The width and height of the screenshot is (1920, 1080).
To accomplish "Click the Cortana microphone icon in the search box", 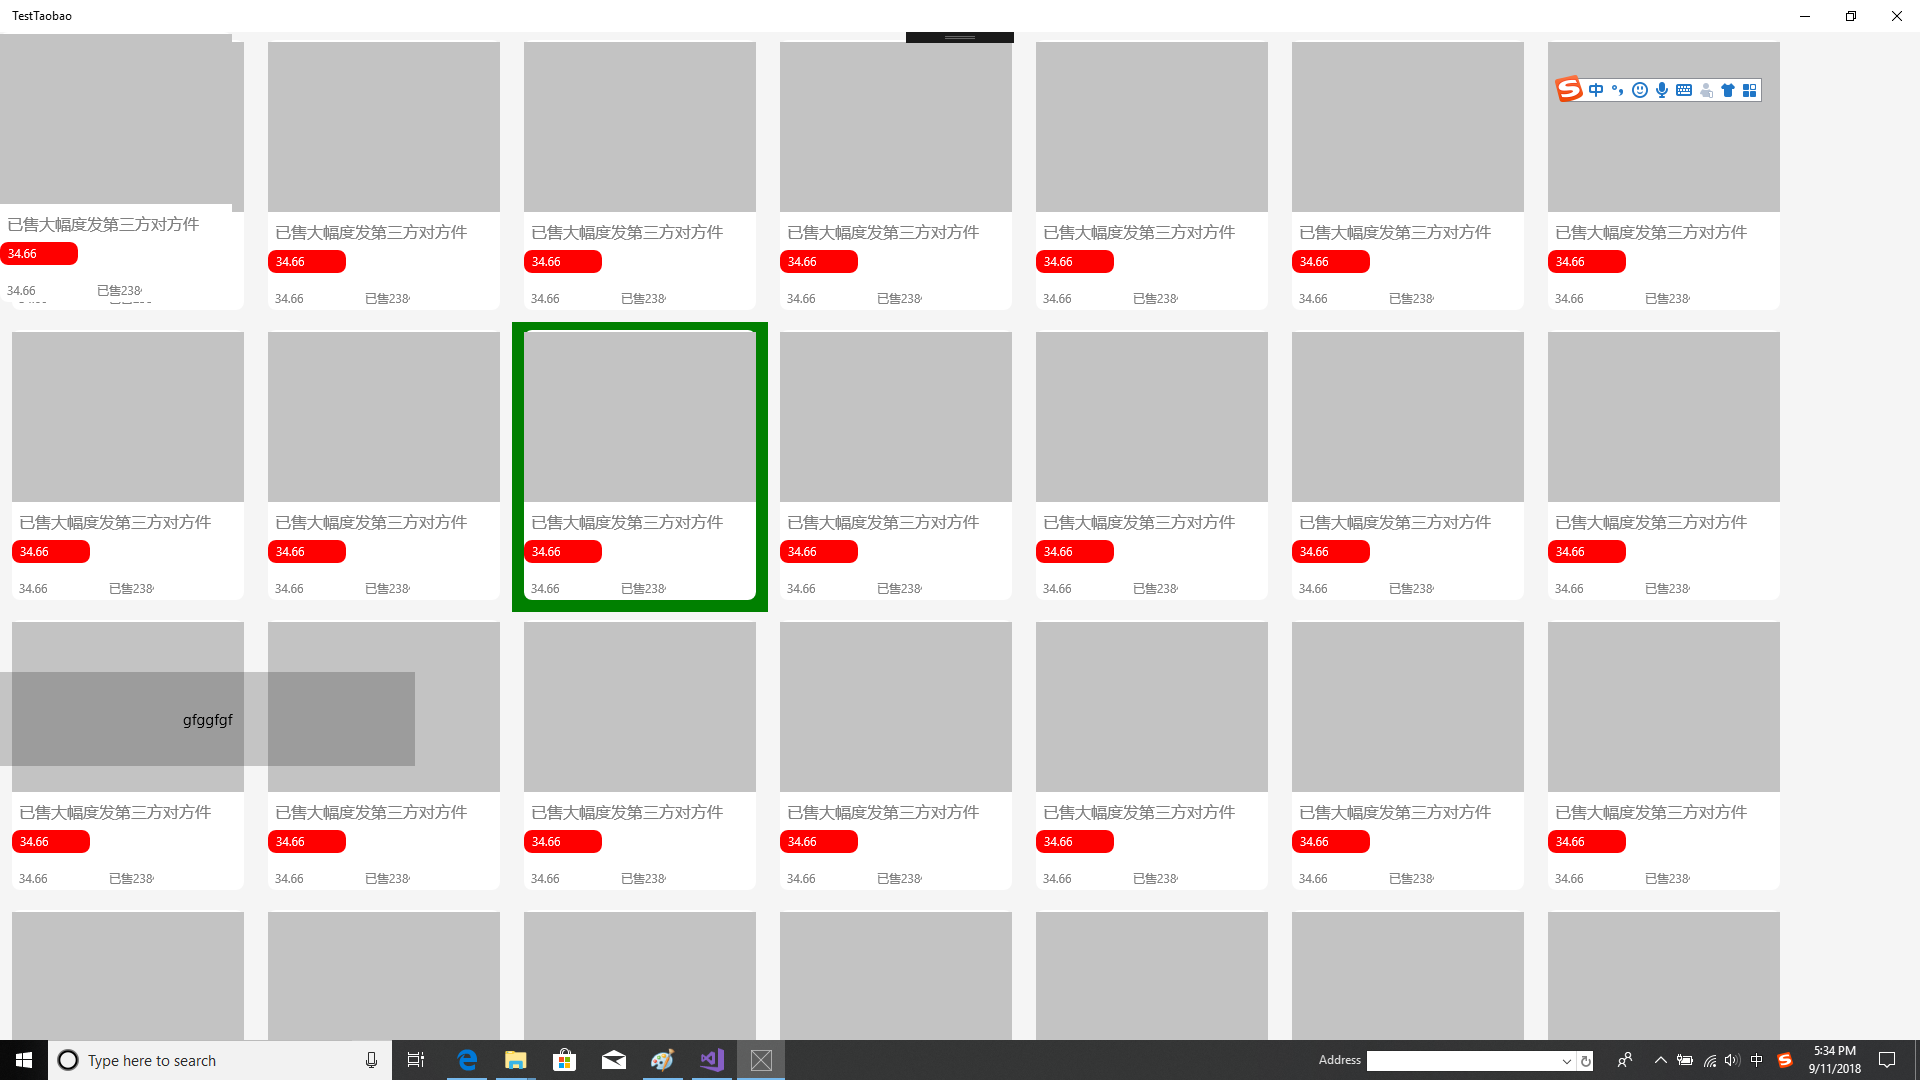I will 371,1060.
